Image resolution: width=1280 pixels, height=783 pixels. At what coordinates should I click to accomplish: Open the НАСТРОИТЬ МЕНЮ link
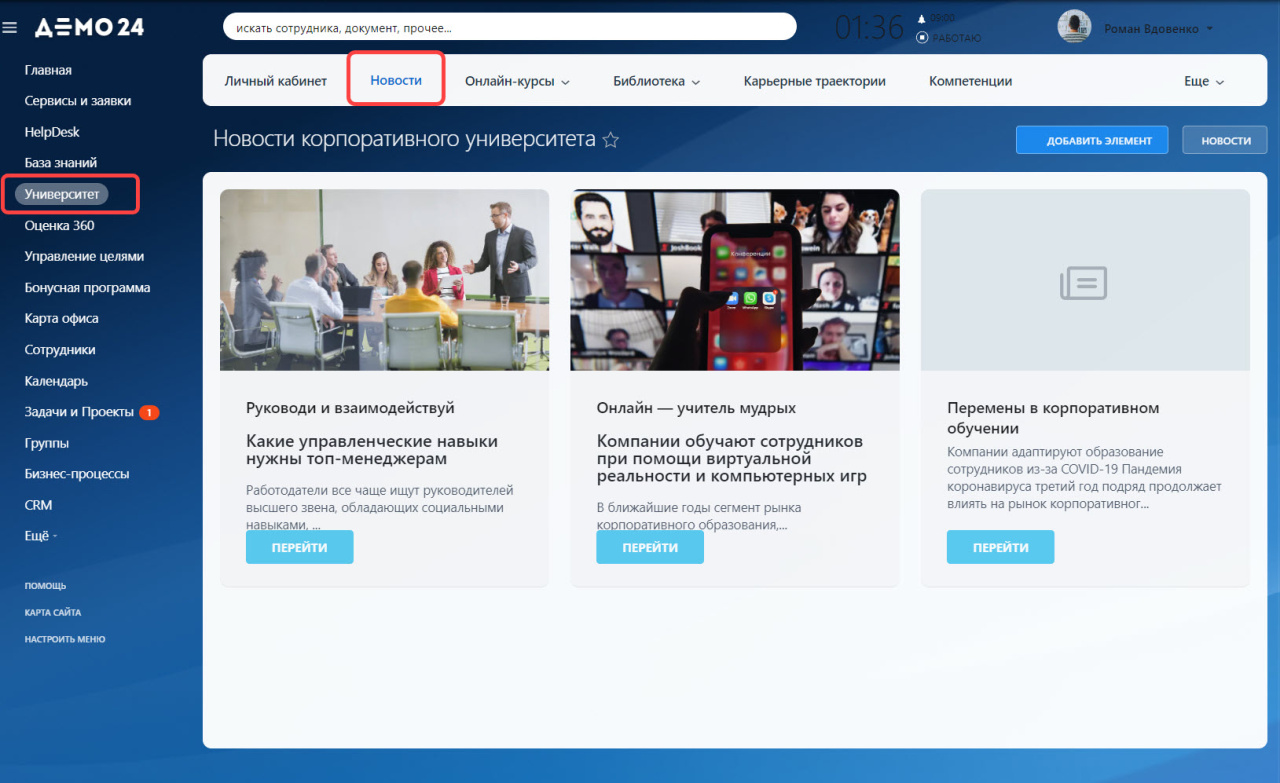65,639
